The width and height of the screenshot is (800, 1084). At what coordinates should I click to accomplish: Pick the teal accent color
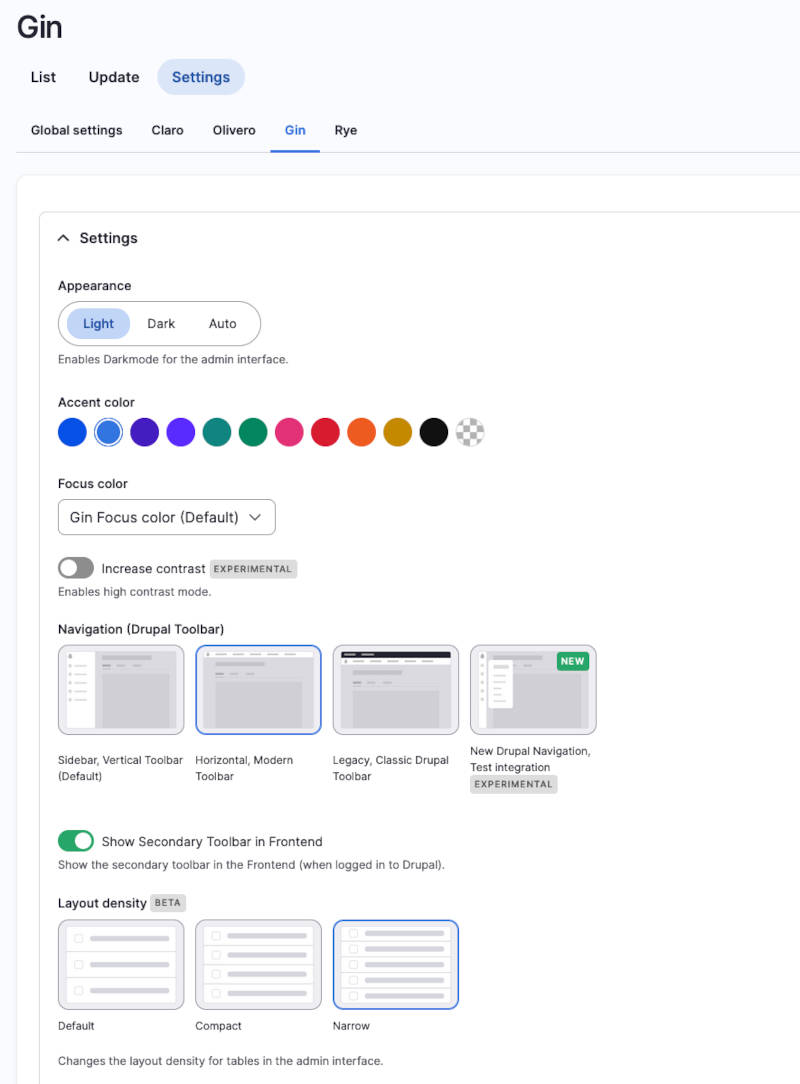[x=217, y=432]
